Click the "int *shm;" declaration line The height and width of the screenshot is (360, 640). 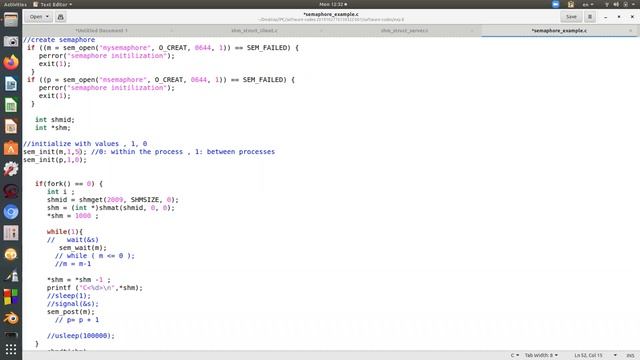53,128
